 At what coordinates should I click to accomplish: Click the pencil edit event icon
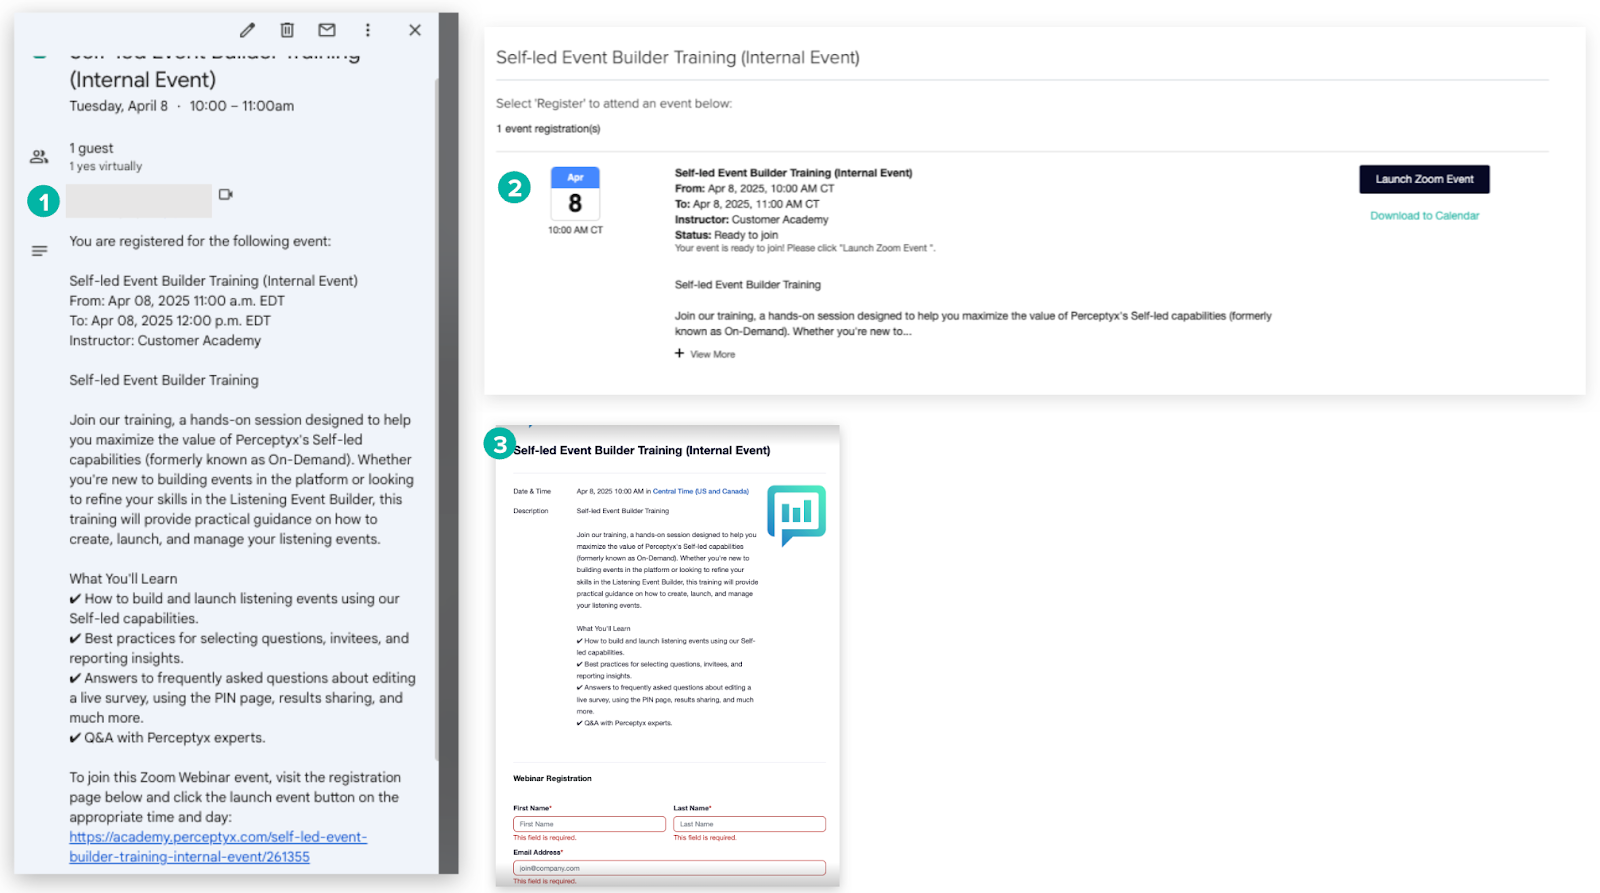tap(247, 30)
